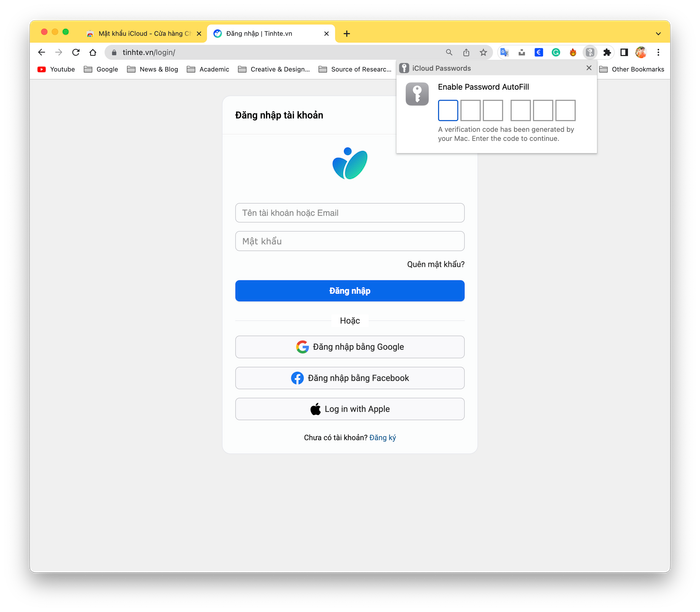Bookmark this page with the star icon
This screenshot has width=700, height=612.
pyautogui.click(x=483, y=52)
